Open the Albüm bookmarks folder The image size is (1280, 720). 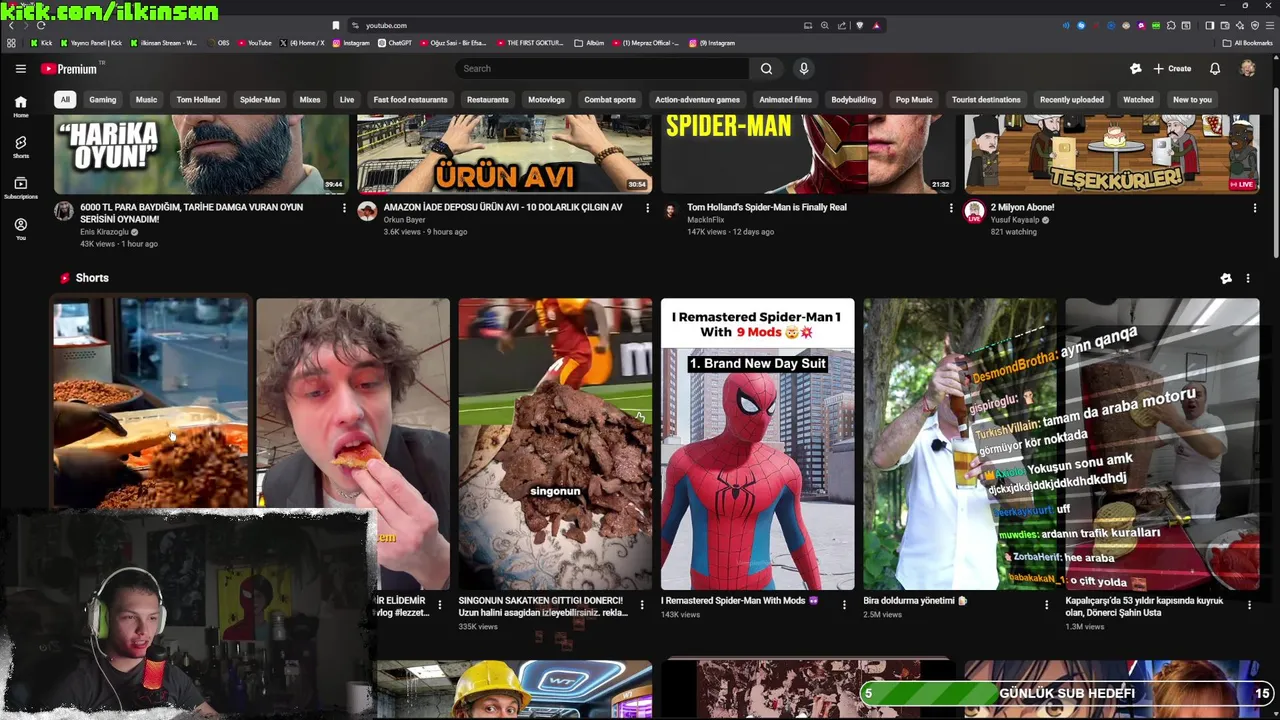[589, 43]
